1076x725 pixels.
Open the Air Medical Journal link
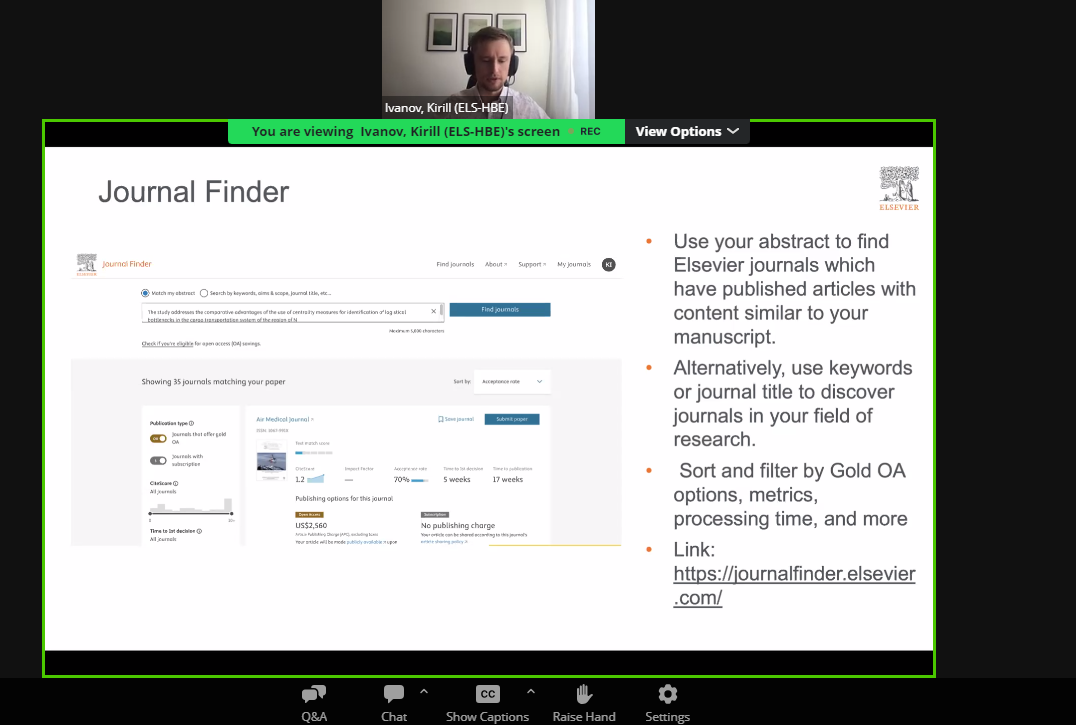[283, 419]
